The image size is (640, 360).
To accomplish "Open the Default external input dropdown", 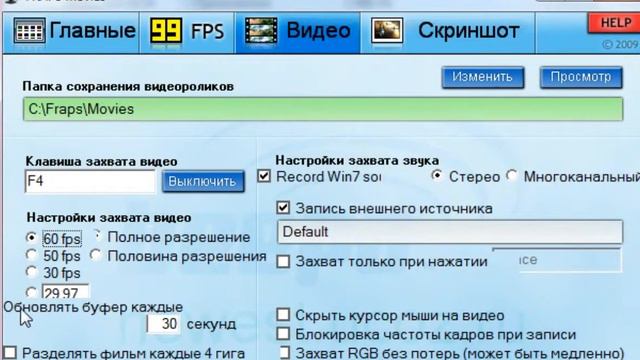I will [450, 232].
